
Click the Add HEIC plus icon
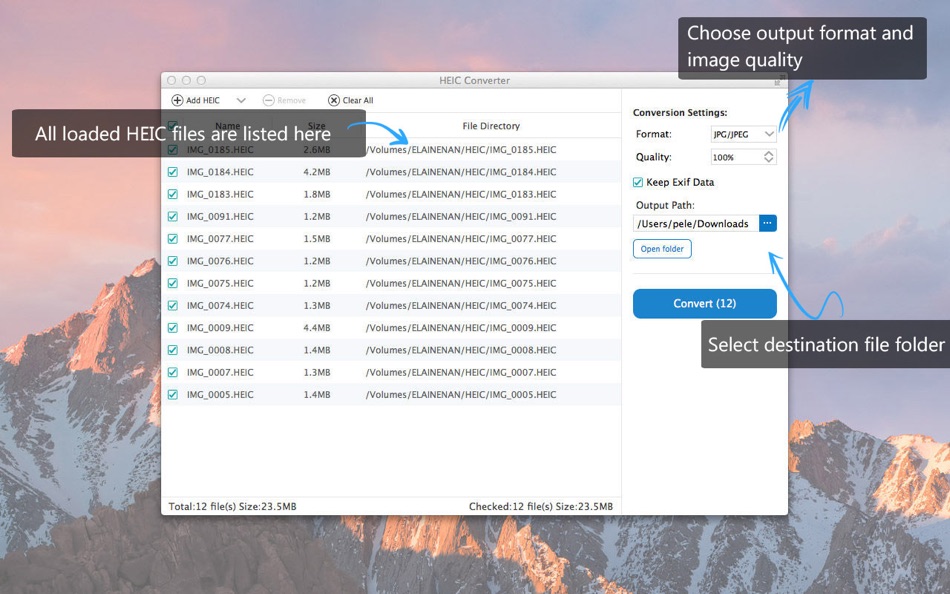click(x=177, y=99)
